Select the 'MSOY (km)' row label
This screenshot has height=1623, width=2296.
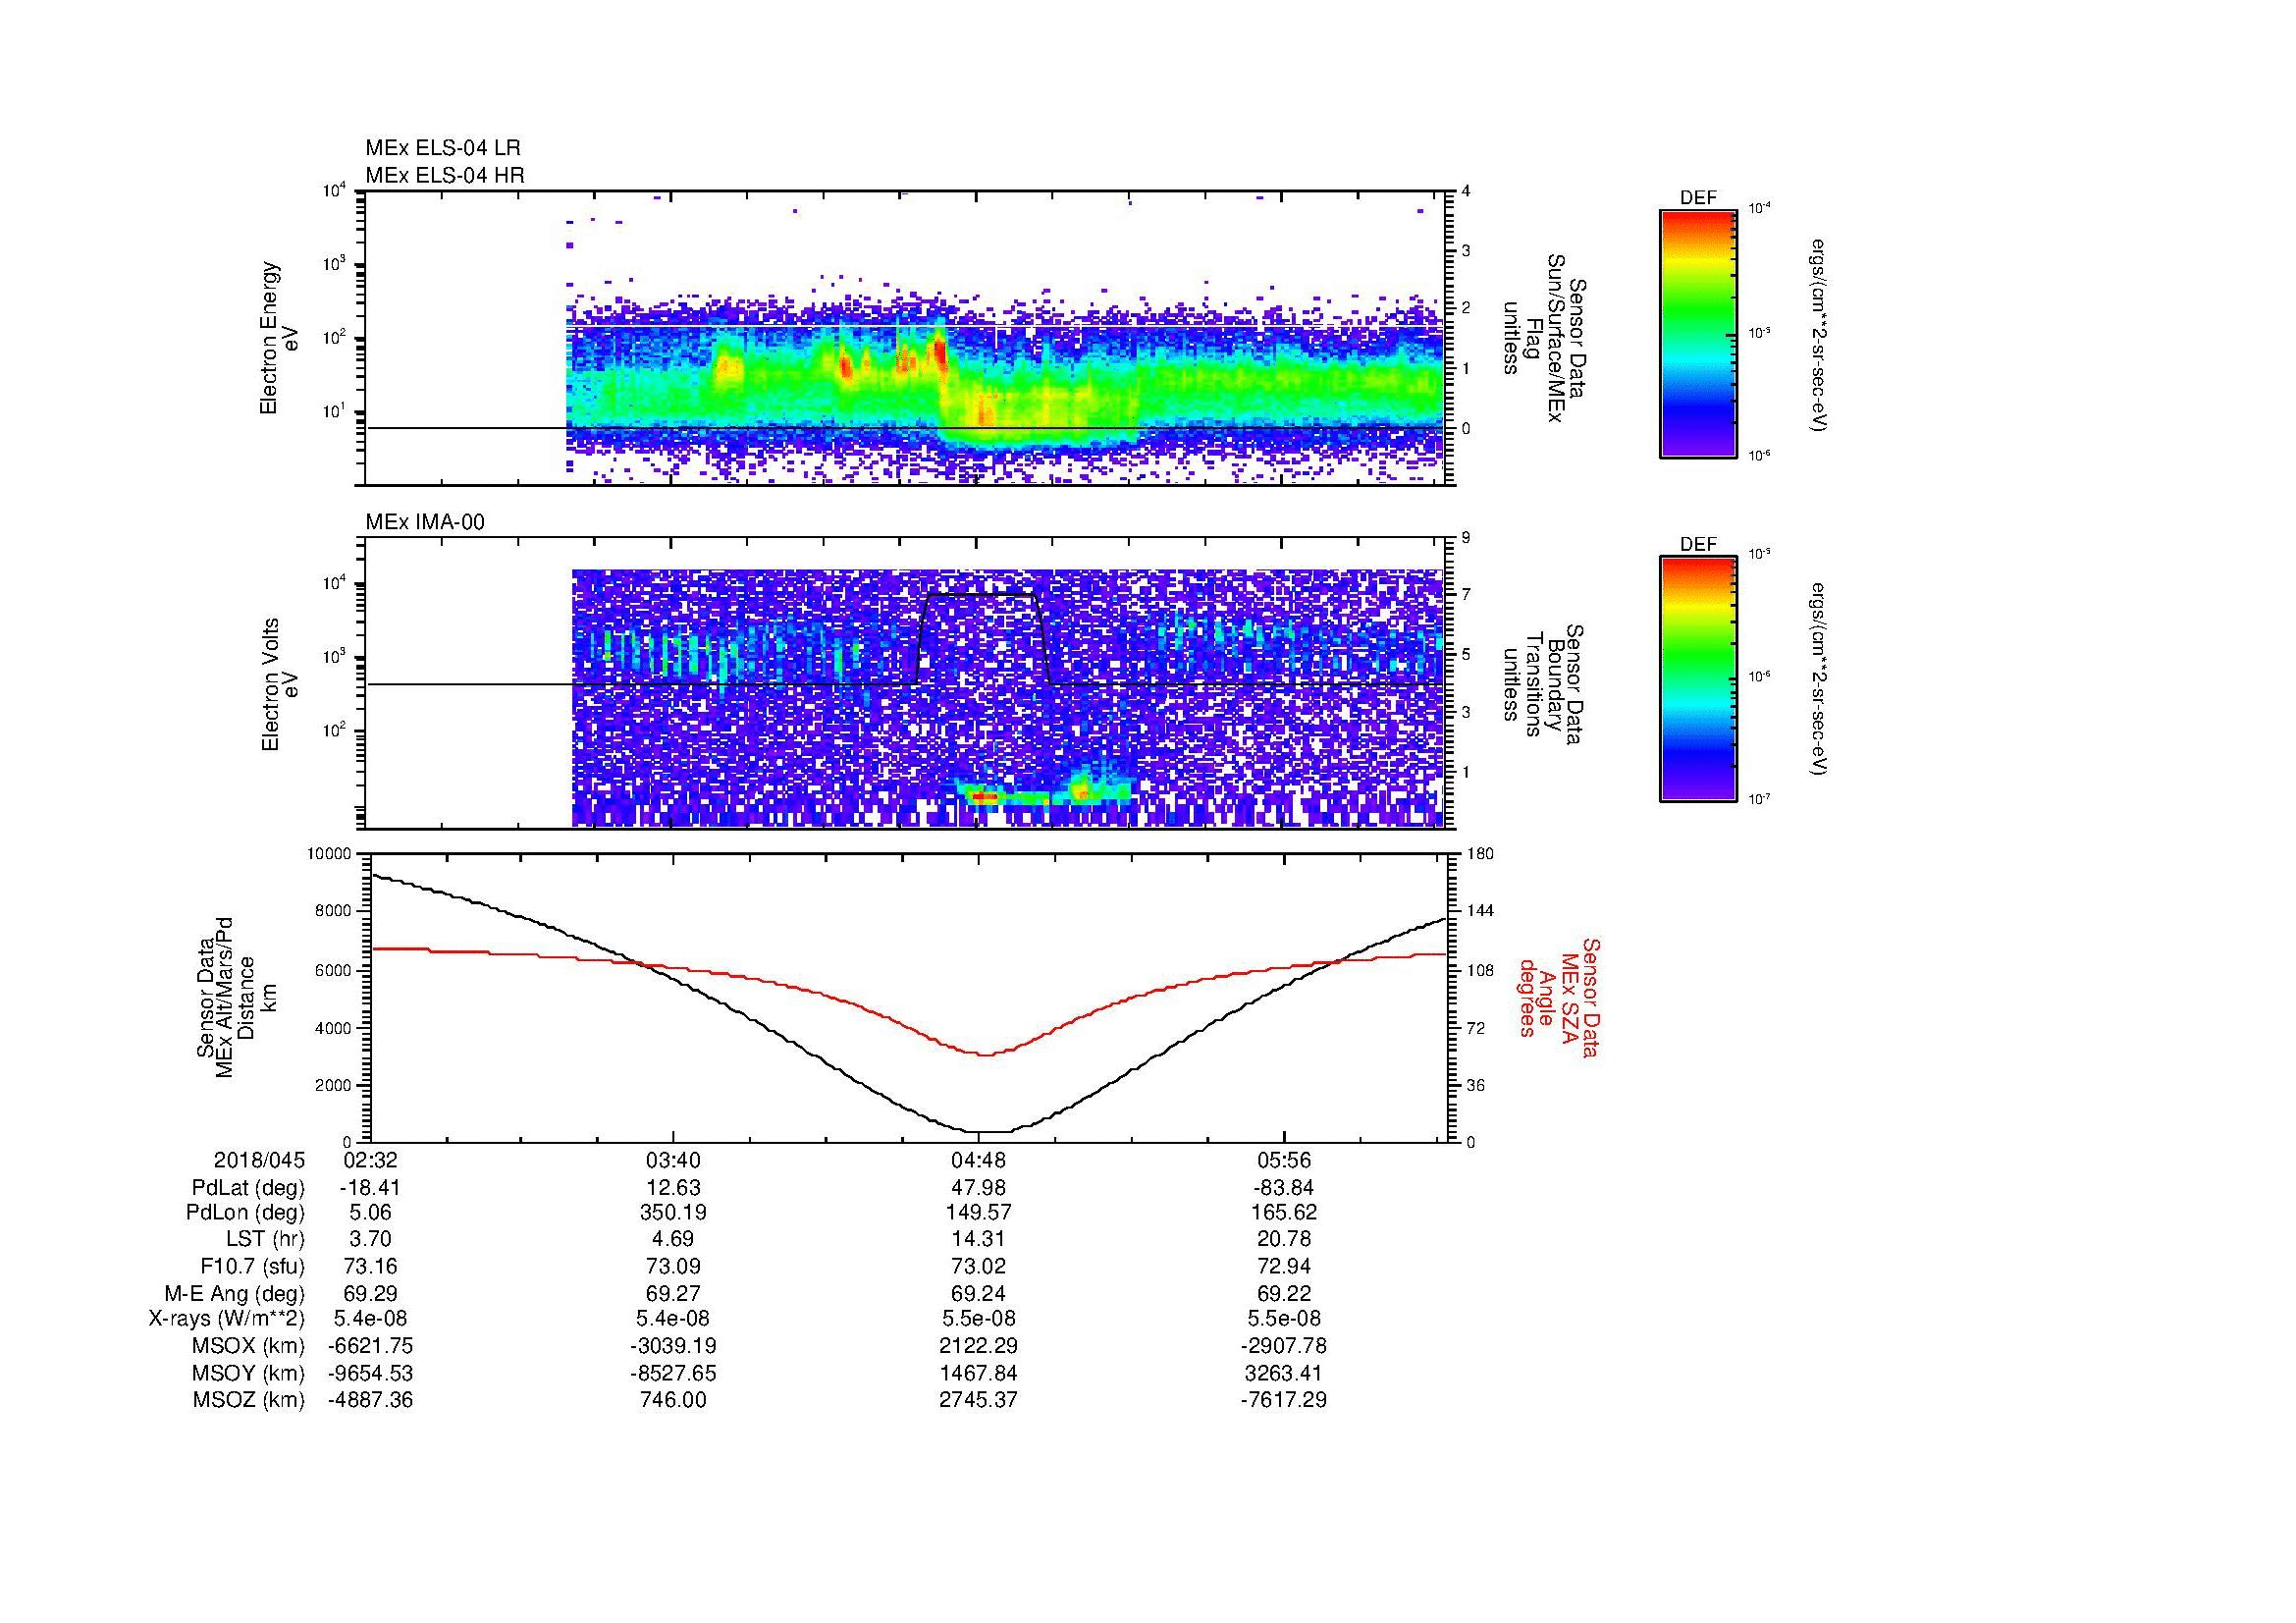249,1373
